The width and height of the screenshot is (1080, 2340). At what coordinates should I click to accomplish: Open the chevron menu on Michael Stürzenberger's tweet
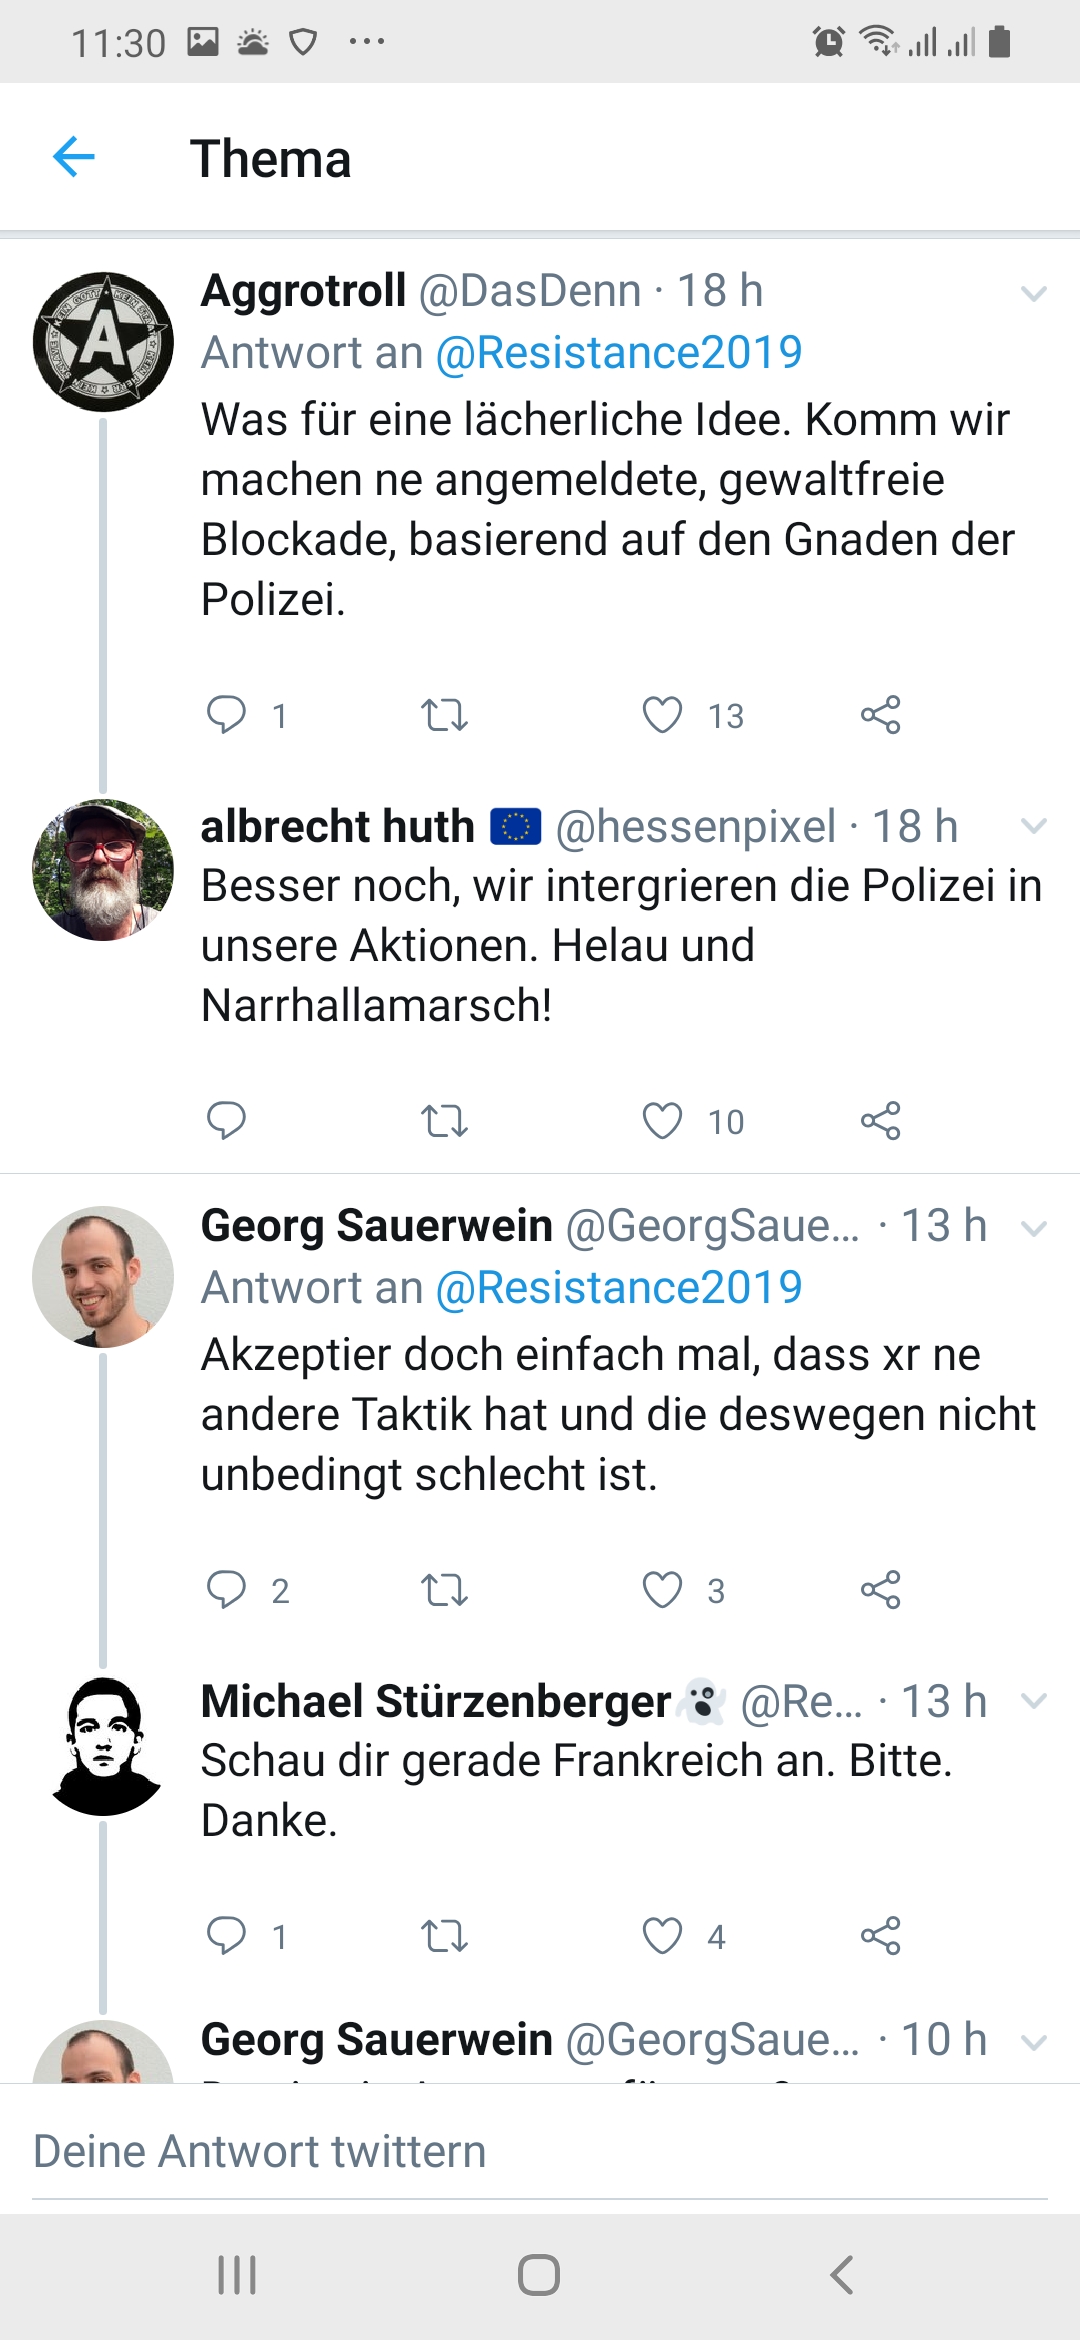(x=1033, y=1701)
